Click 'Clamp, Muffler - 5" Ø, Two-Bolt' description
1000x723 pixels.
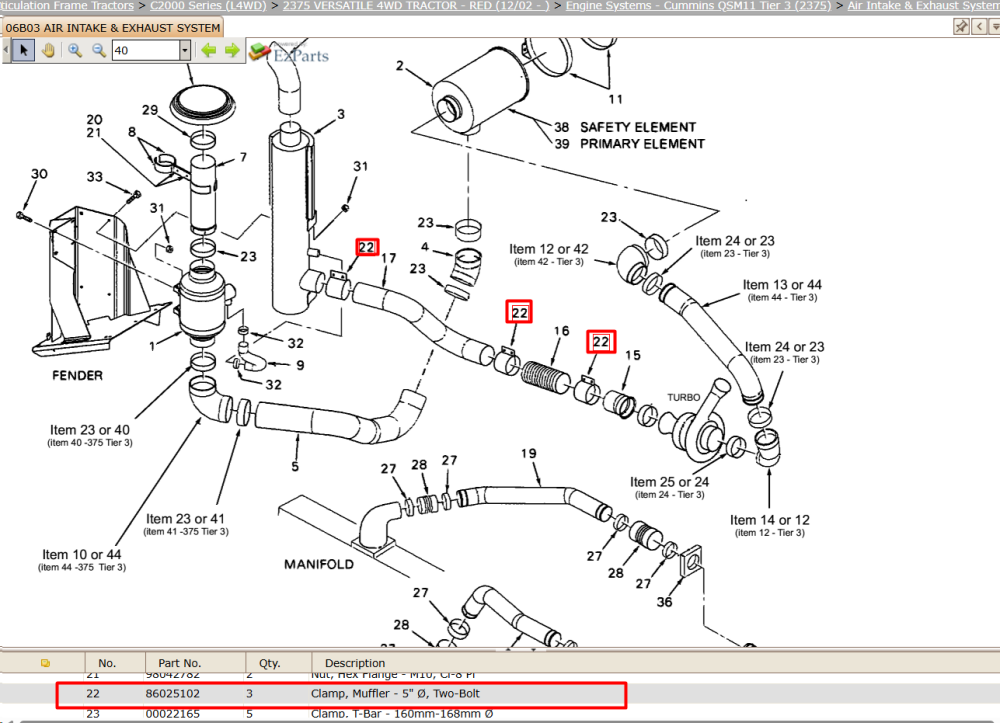(x=395, y=694)
